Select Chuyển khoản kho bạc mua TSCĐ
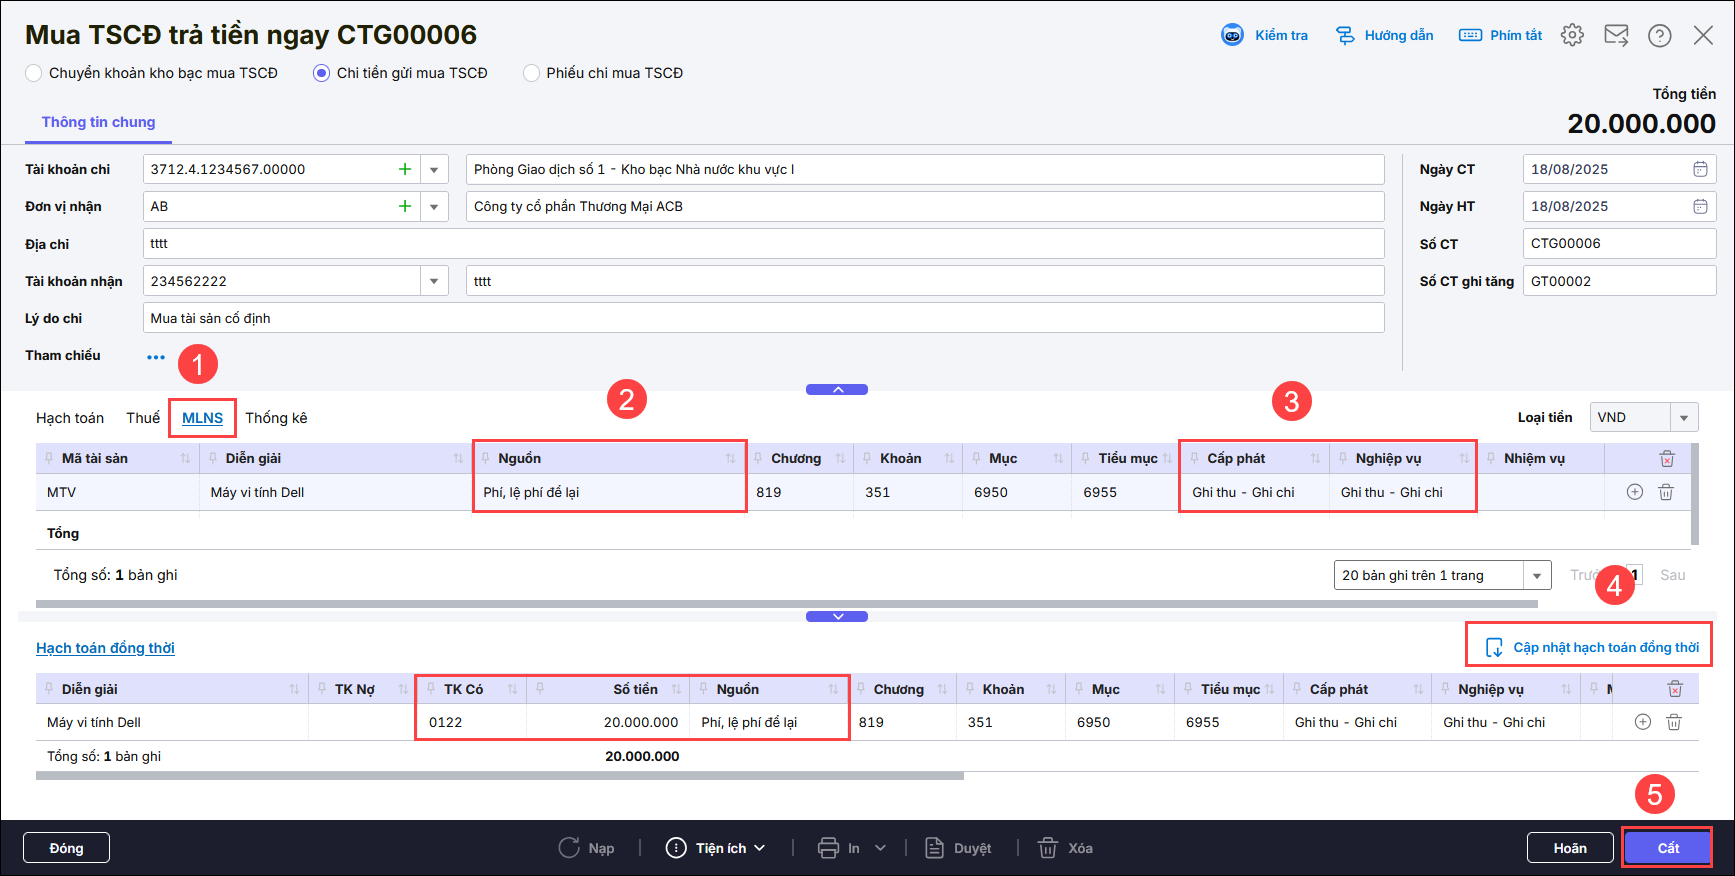Viewport: 1735px width, 876px height. [34, 73]
